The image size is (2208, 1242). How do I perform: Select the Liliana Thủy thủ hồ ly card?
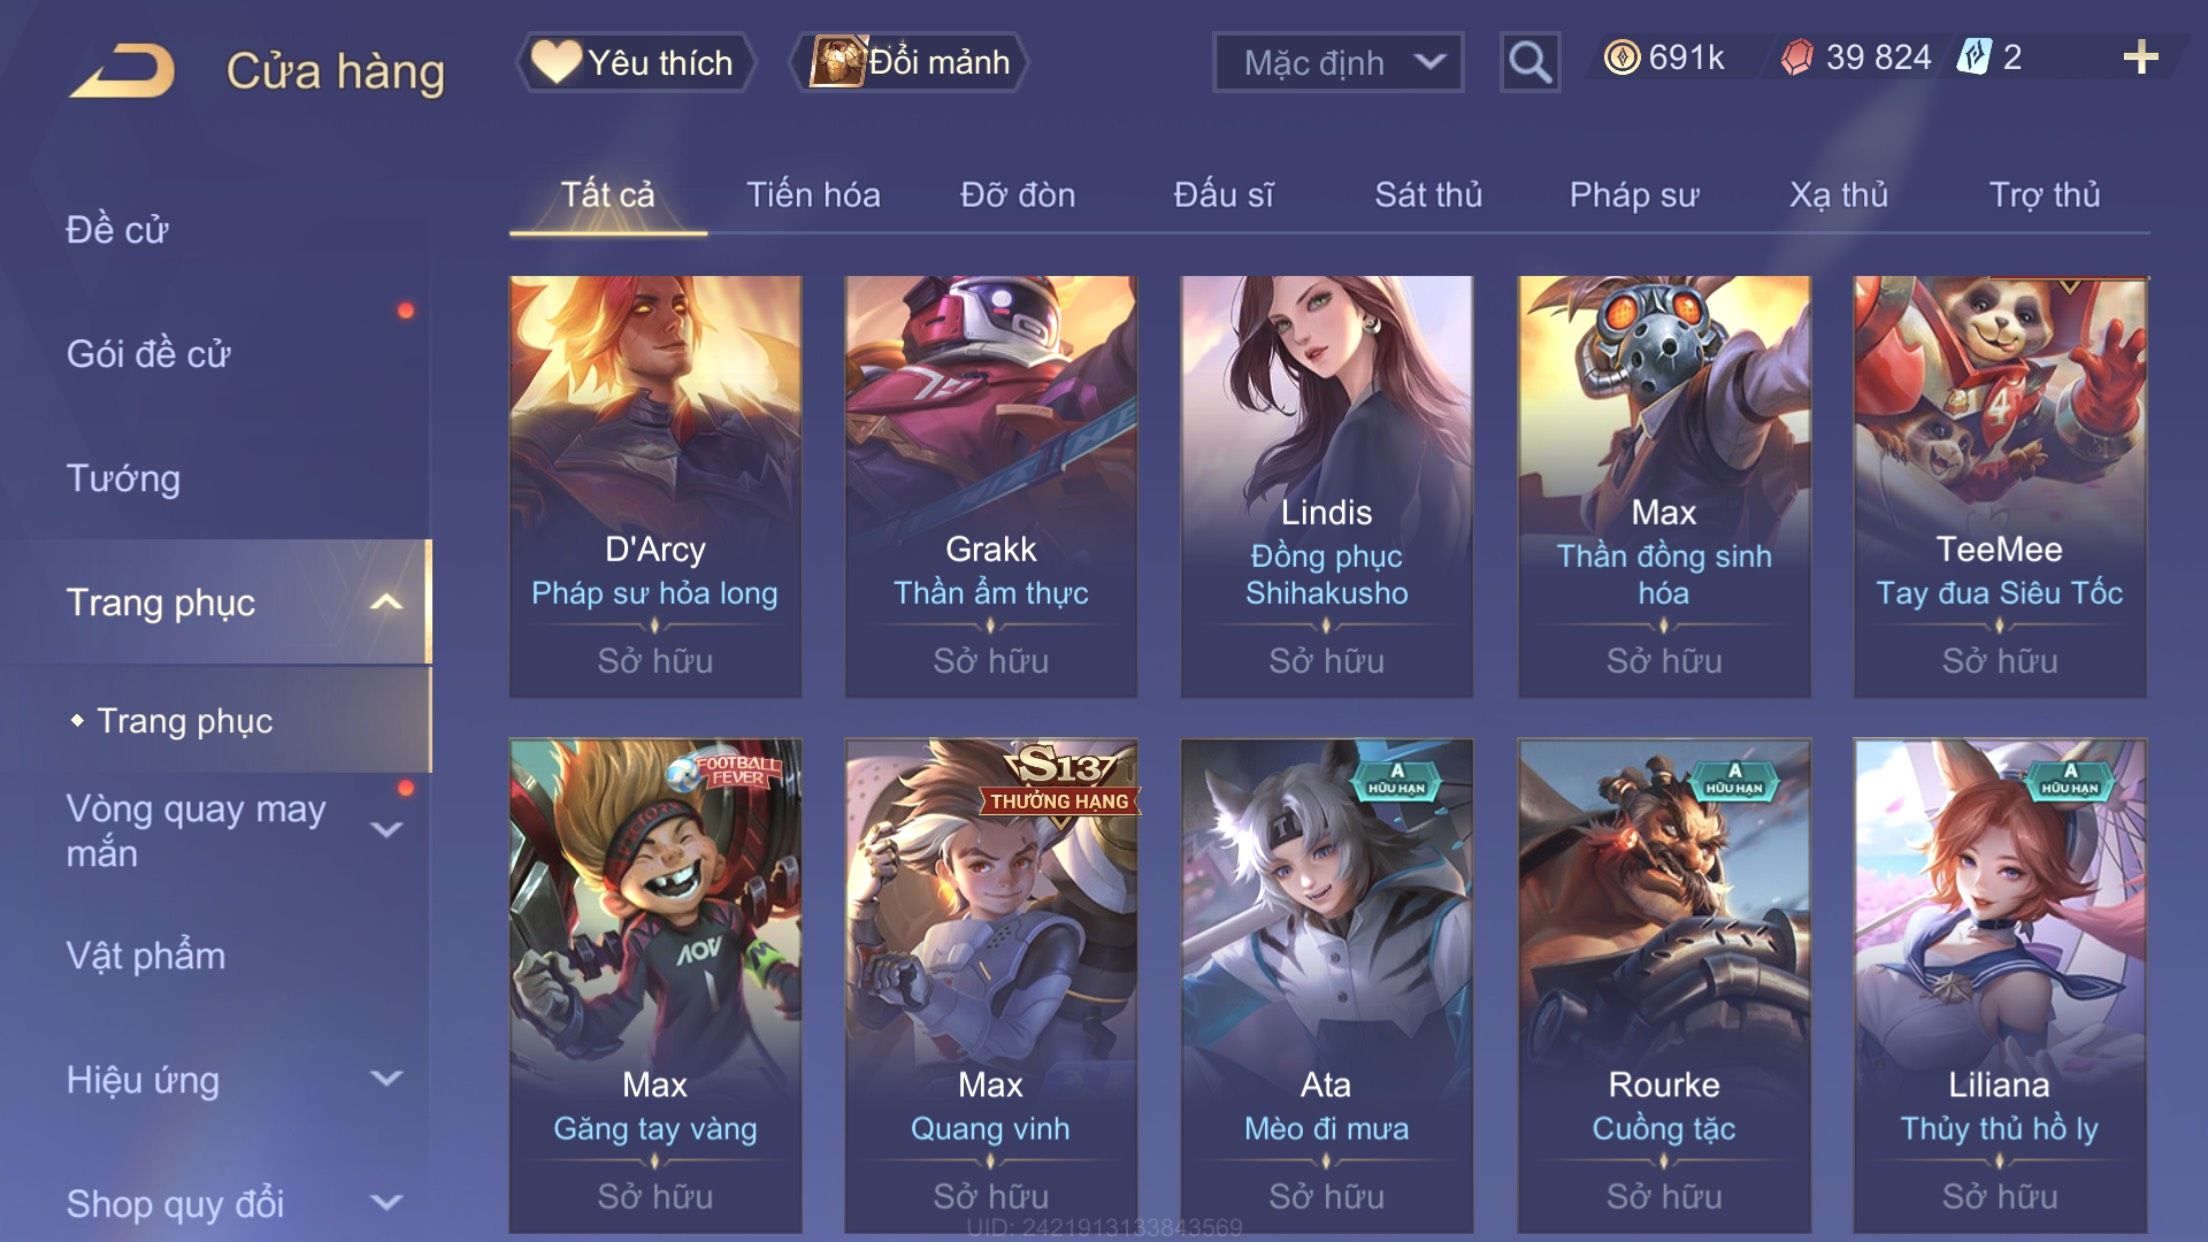point(1999,985)
